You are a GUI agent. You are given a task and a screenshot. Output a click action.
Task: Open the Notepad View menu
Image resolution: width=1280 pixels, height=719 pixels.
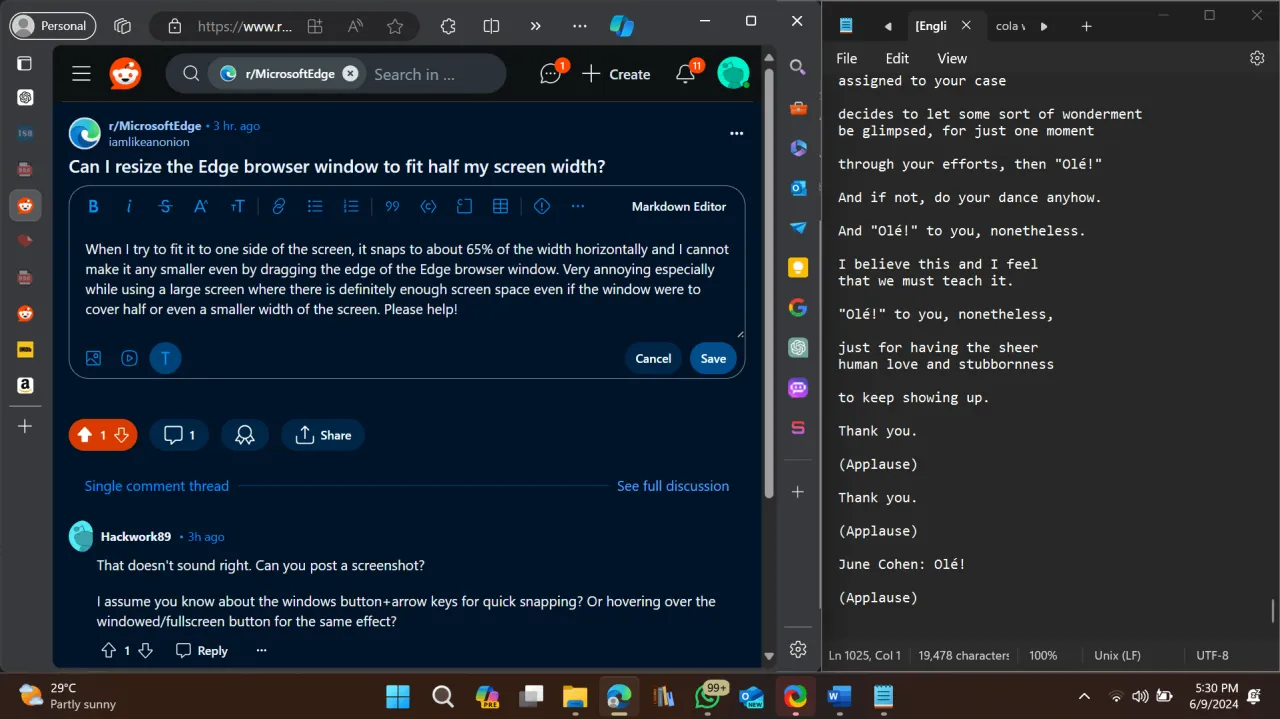952,58
